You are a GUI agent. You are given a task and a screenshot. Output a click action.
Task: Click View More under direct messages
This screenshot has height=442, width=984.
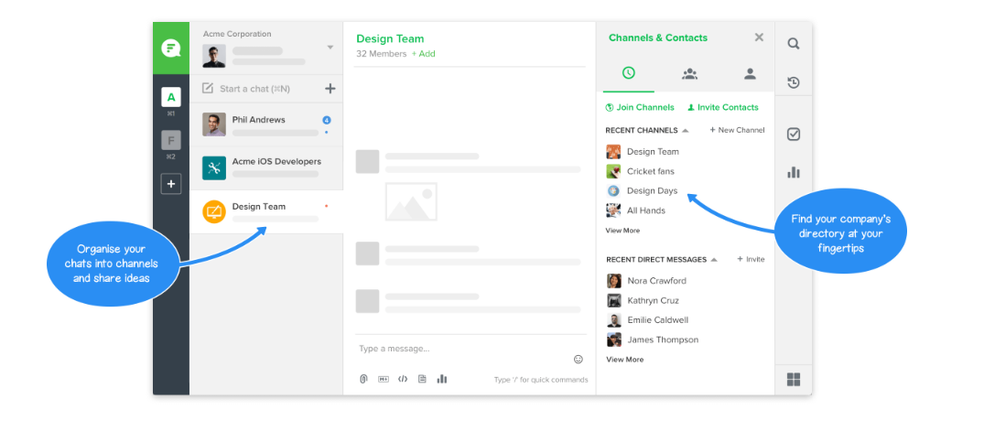coord(624,359)
